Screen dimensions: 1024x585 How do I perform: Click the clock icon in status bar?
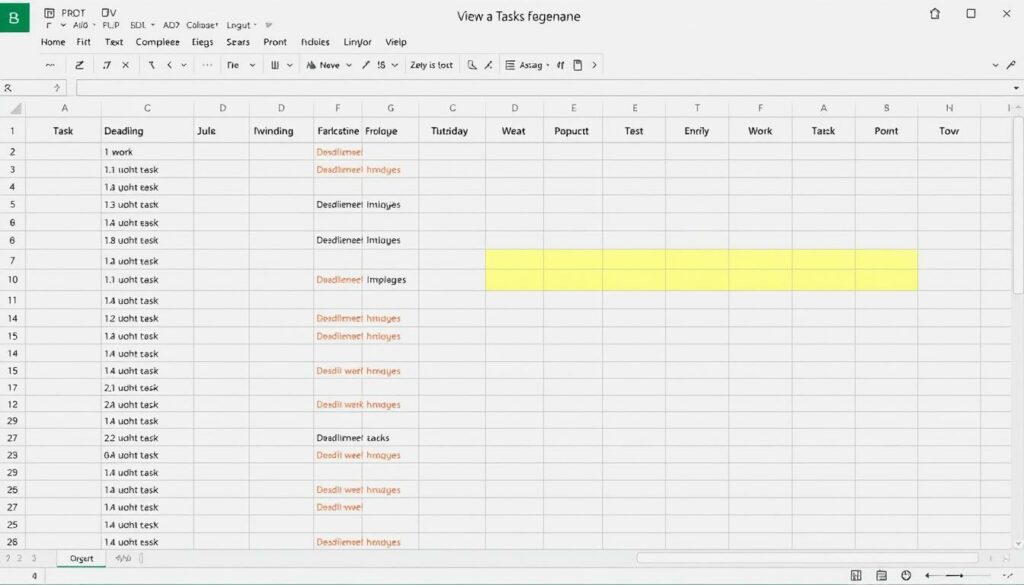[906, 575]
